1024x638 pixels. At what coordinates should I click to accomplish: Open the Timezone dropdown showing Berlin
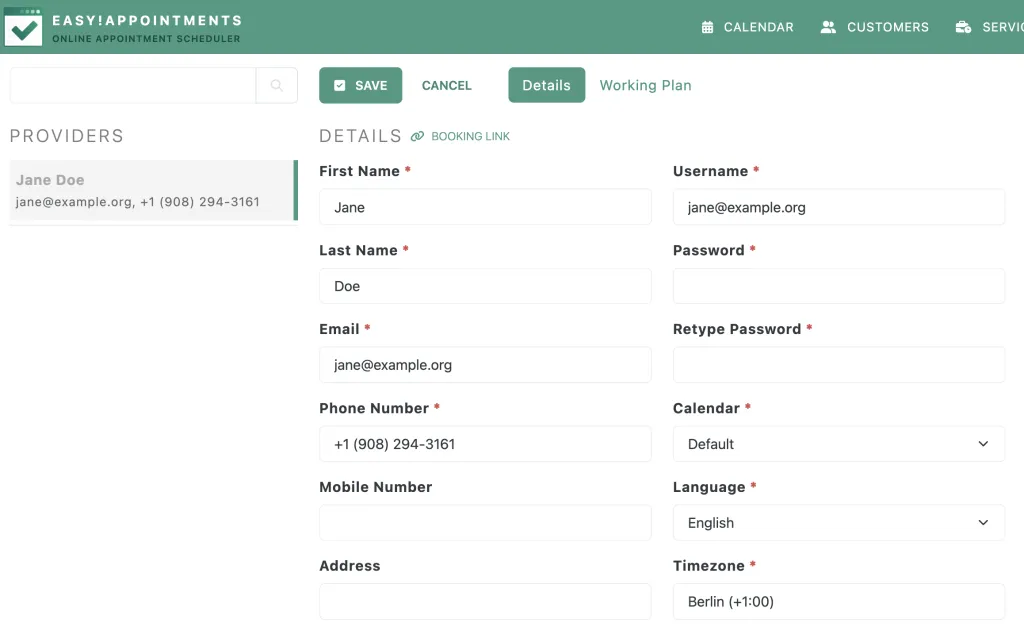(839, 601)
